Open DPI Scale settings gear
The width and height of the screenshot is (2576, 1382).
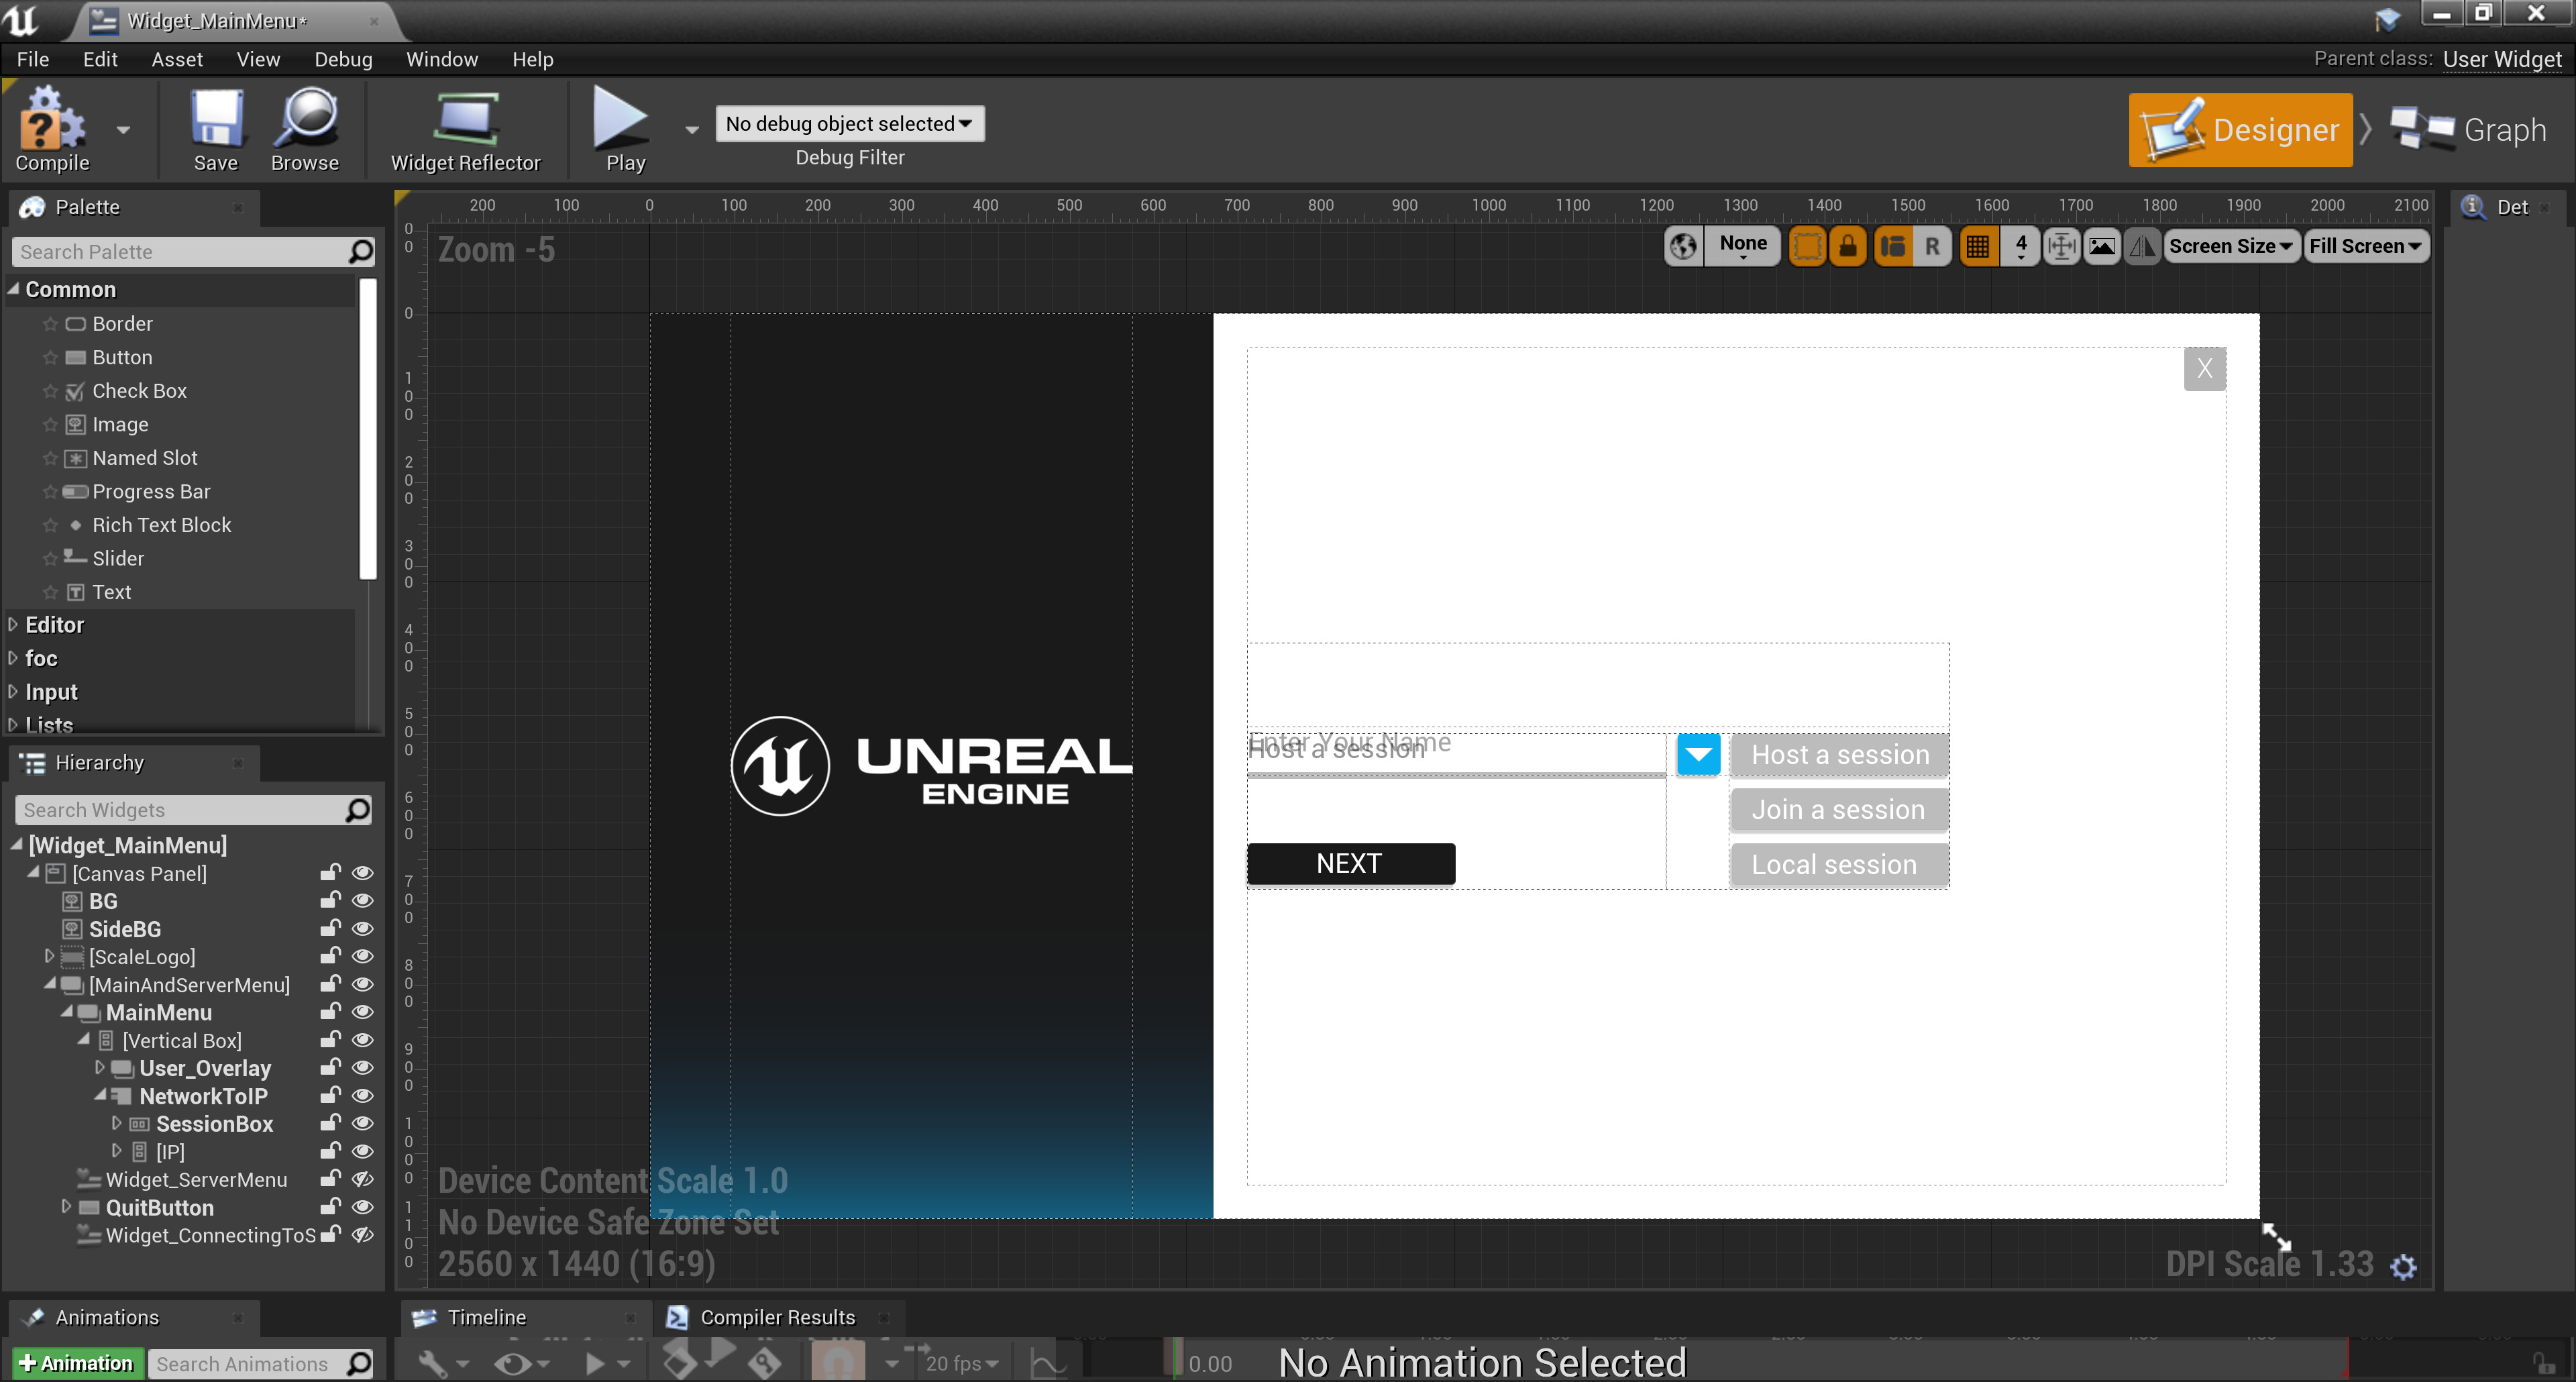(2403, 1267)
